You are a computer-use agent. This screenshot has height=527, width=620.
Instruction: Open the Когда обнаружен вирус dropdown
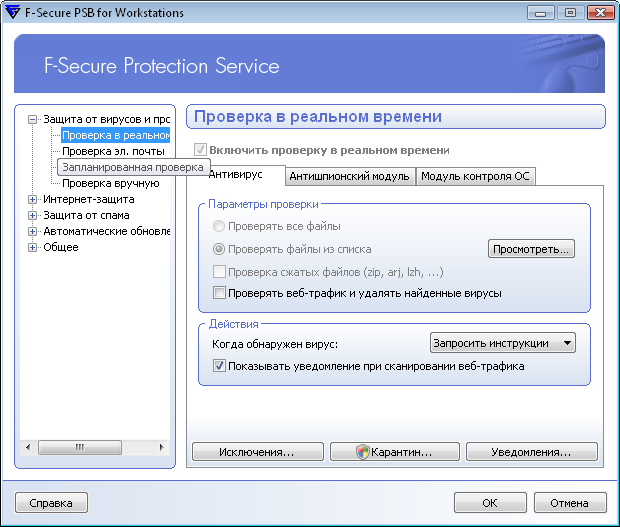point(503,343)
